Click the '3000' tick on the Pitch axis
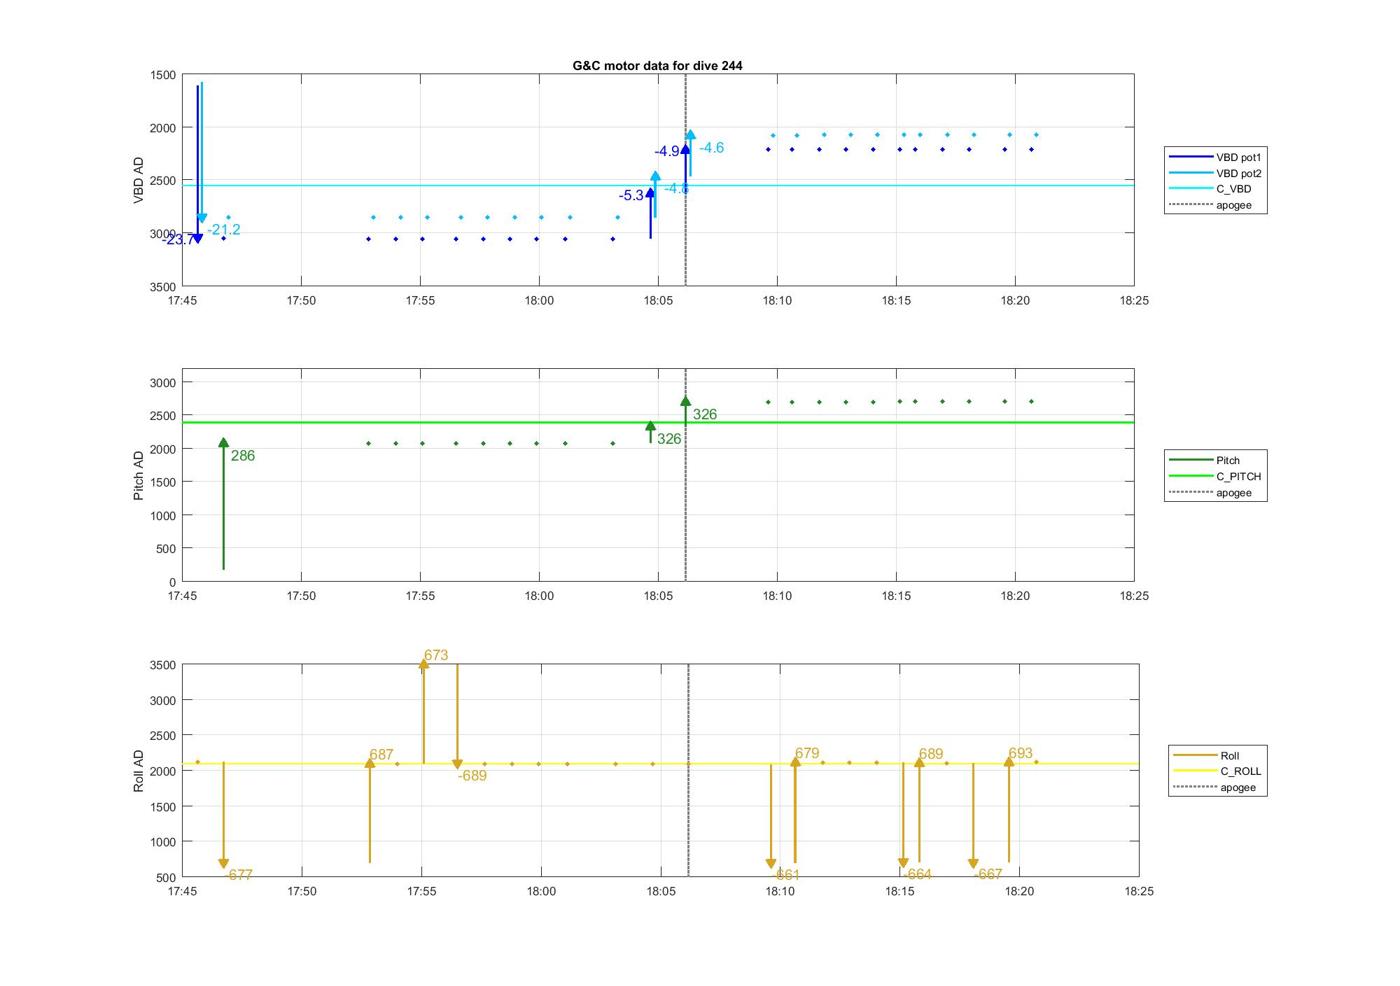 (x=163, y=383)
